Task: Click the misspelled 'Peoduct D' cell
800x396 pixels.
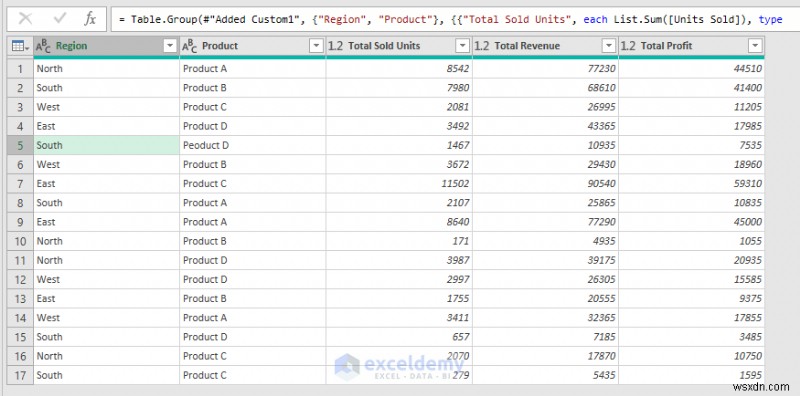Action: click(x=253, y=145)
